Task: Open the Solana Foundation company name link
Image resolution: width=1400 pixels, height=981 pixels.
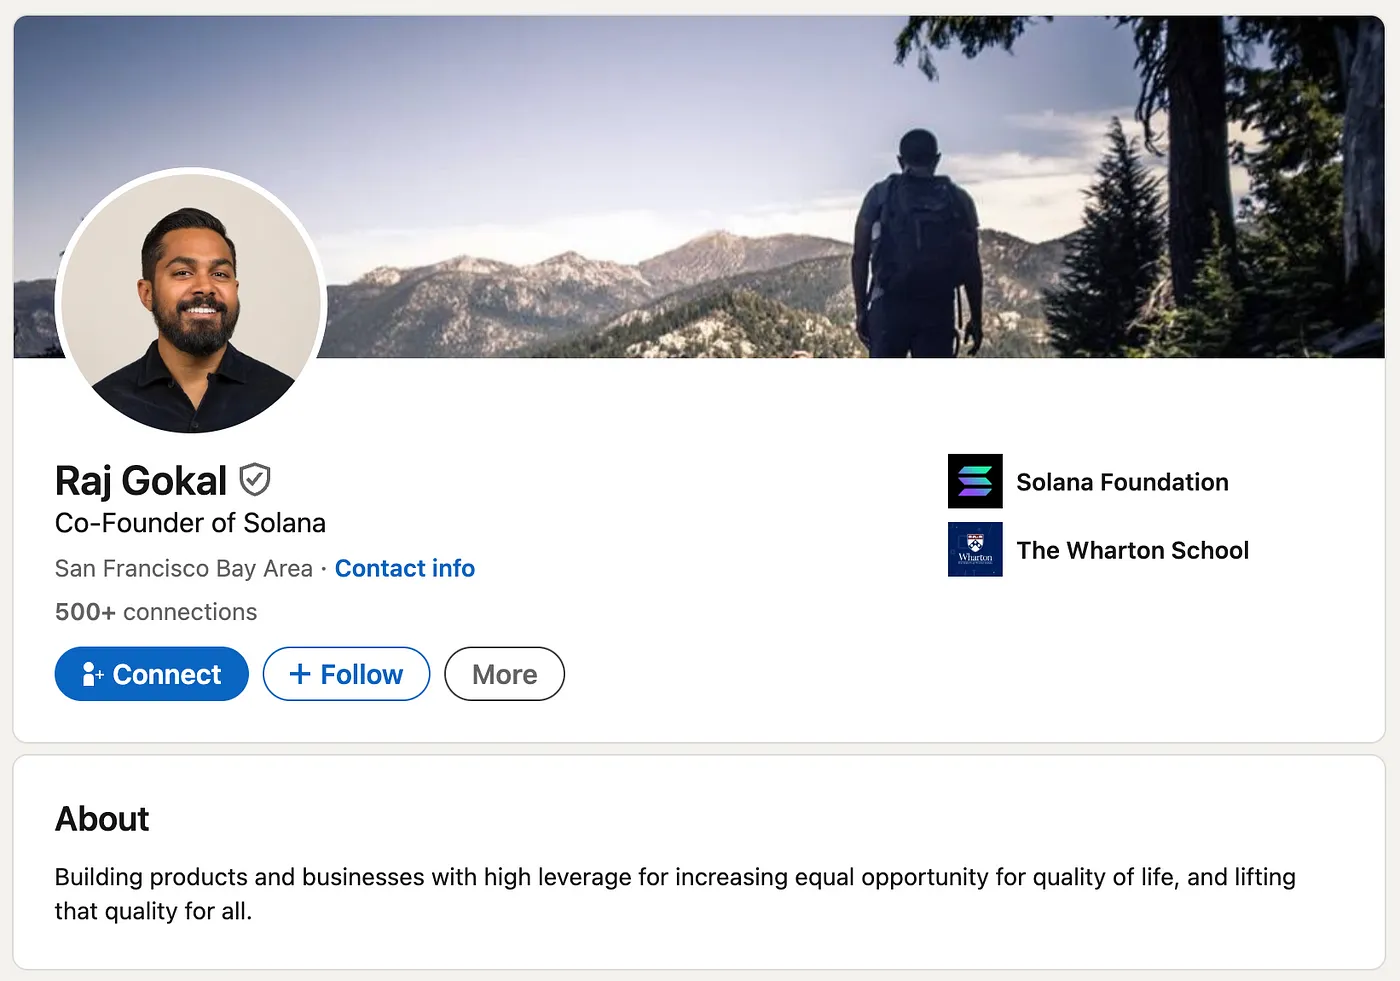Action: tap(1122, 482)
